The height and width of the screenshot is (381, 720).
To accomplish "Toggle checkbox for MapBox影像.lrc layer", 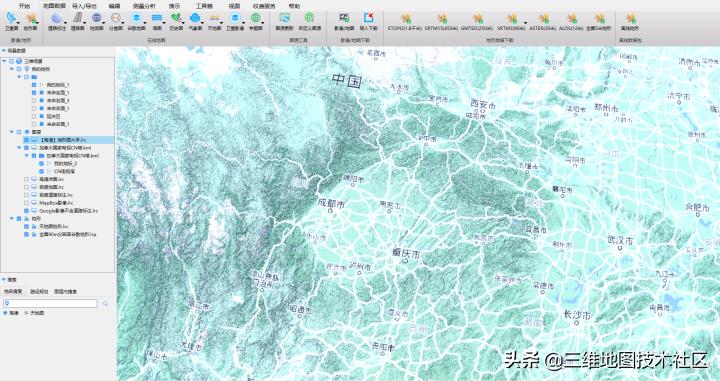I will (27, 203).
